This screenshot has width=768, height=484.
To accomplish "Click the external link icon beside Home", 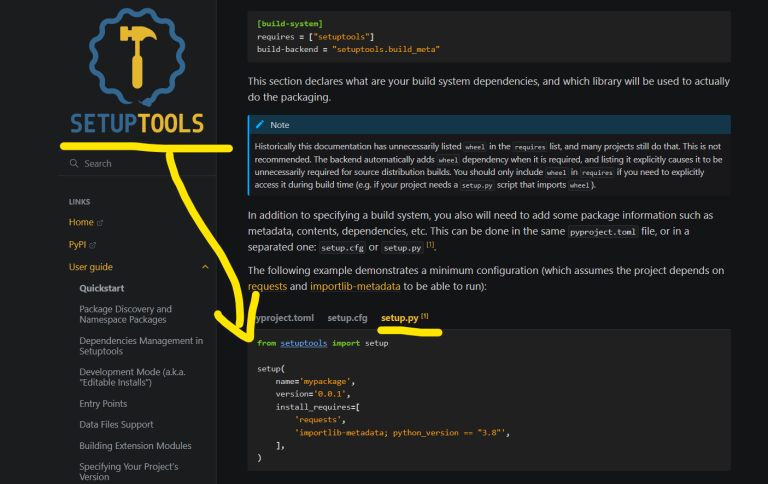I will (x=100, y=222).
